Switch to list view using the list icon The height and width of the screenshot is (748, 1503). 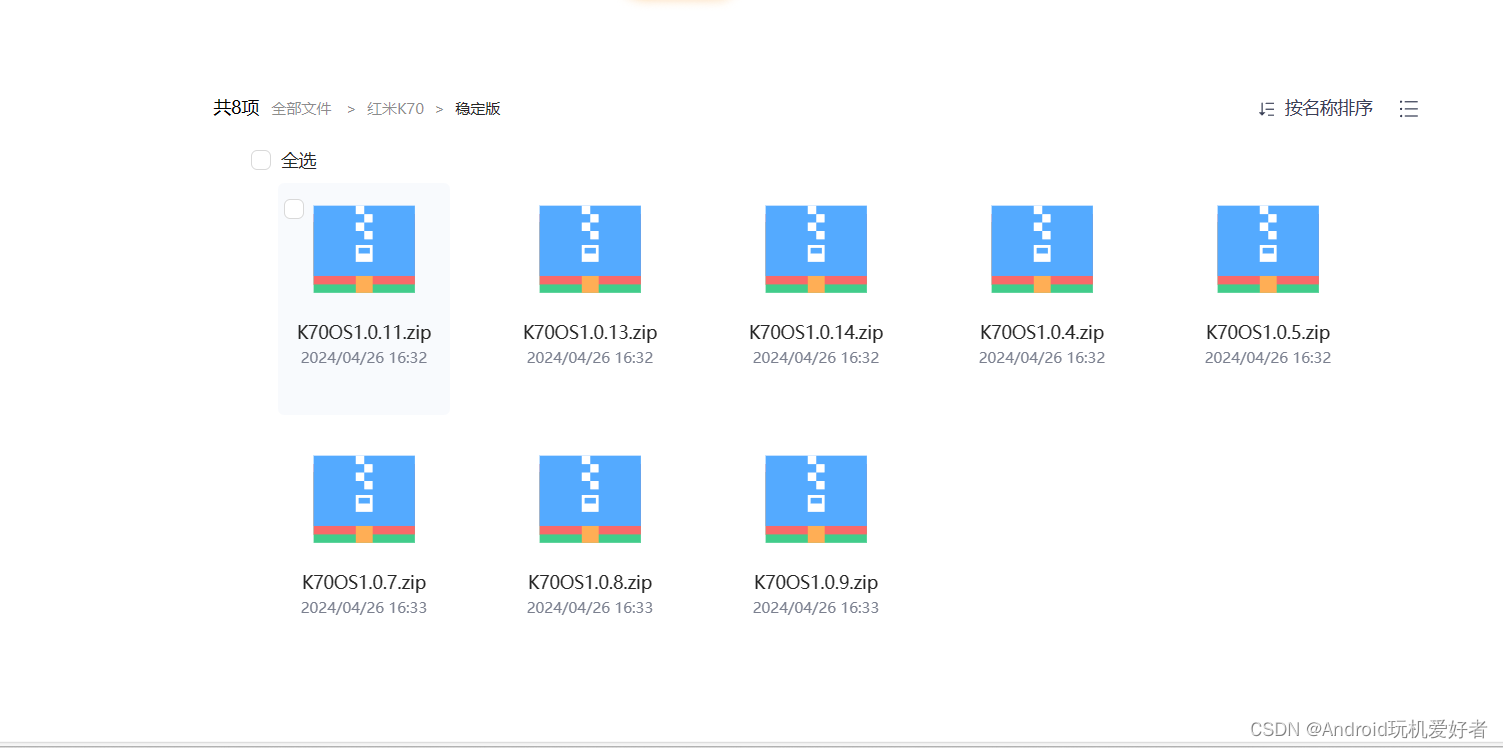[1409, 109]
